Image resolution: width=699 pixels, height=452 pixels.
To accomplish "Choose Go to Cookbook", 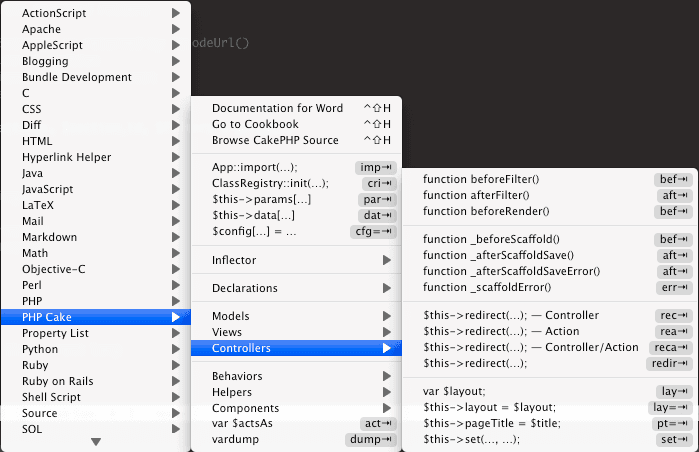I will 296,124.
